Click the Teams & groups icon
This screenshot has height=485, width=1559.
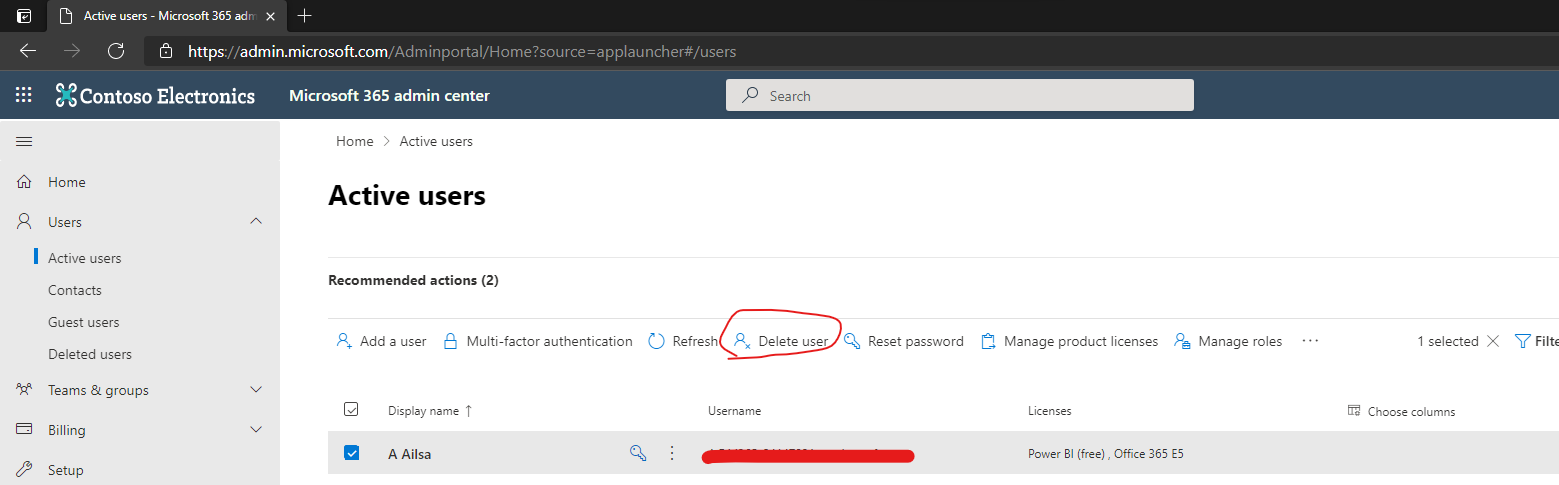(25, 390)
